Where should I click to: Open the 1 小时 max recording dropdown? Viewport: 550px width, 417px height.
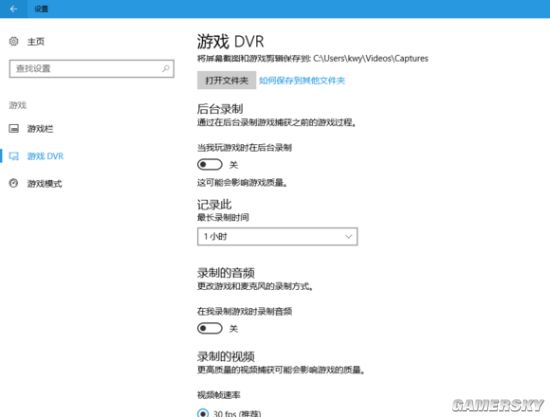point(277,236)
